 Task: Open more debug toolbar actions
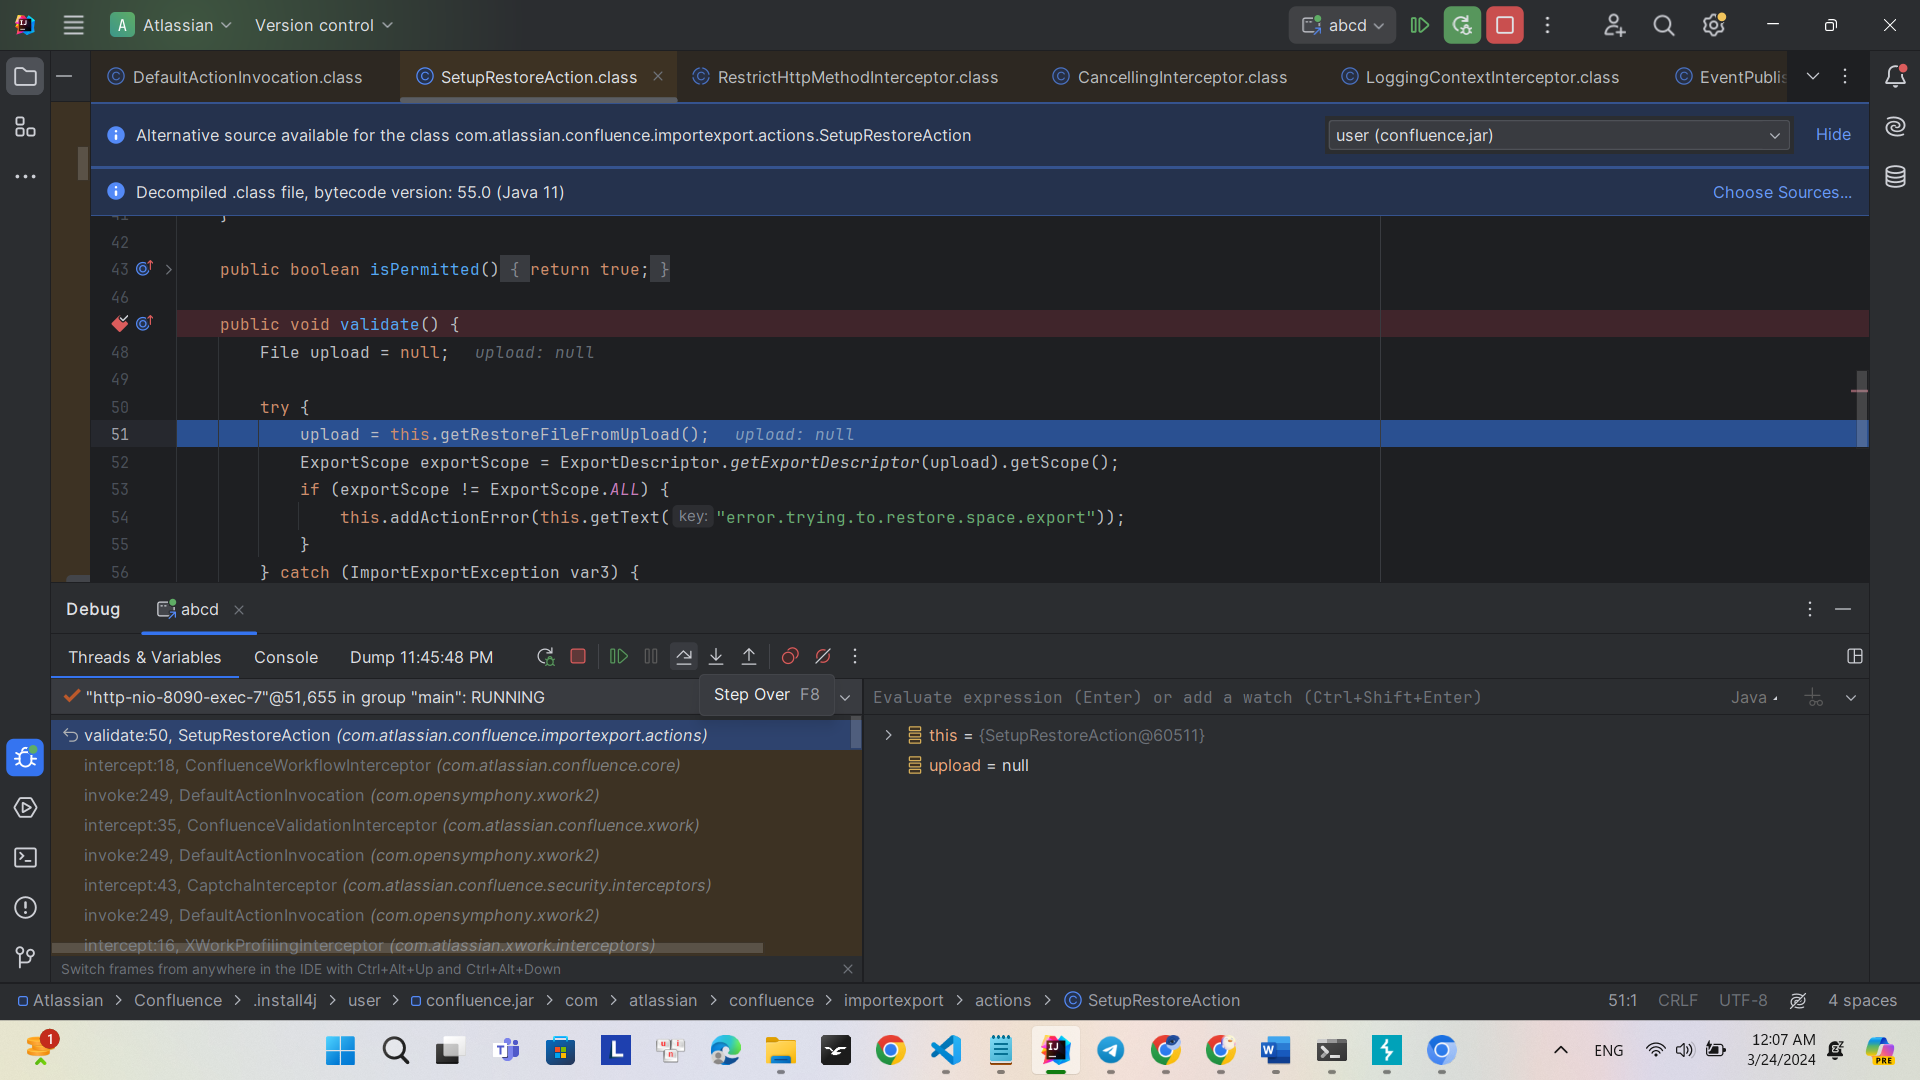point(855,656)
